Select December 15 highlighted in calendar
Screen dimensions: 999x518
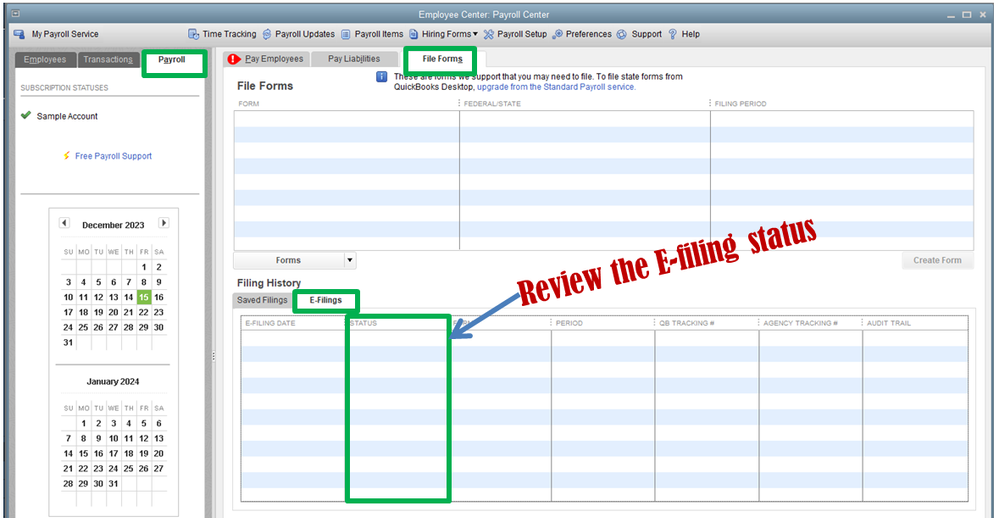(x=144, y=297)
